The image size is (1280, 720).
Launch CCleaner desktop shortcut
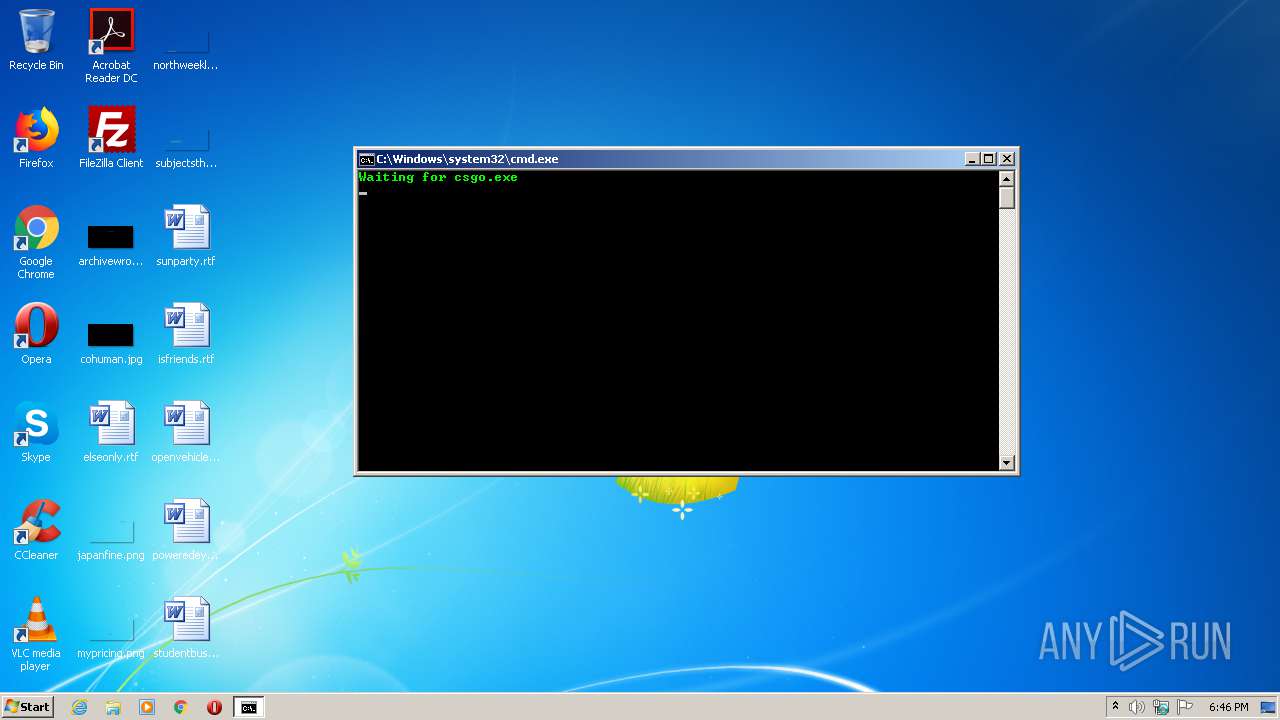[36, 530]
